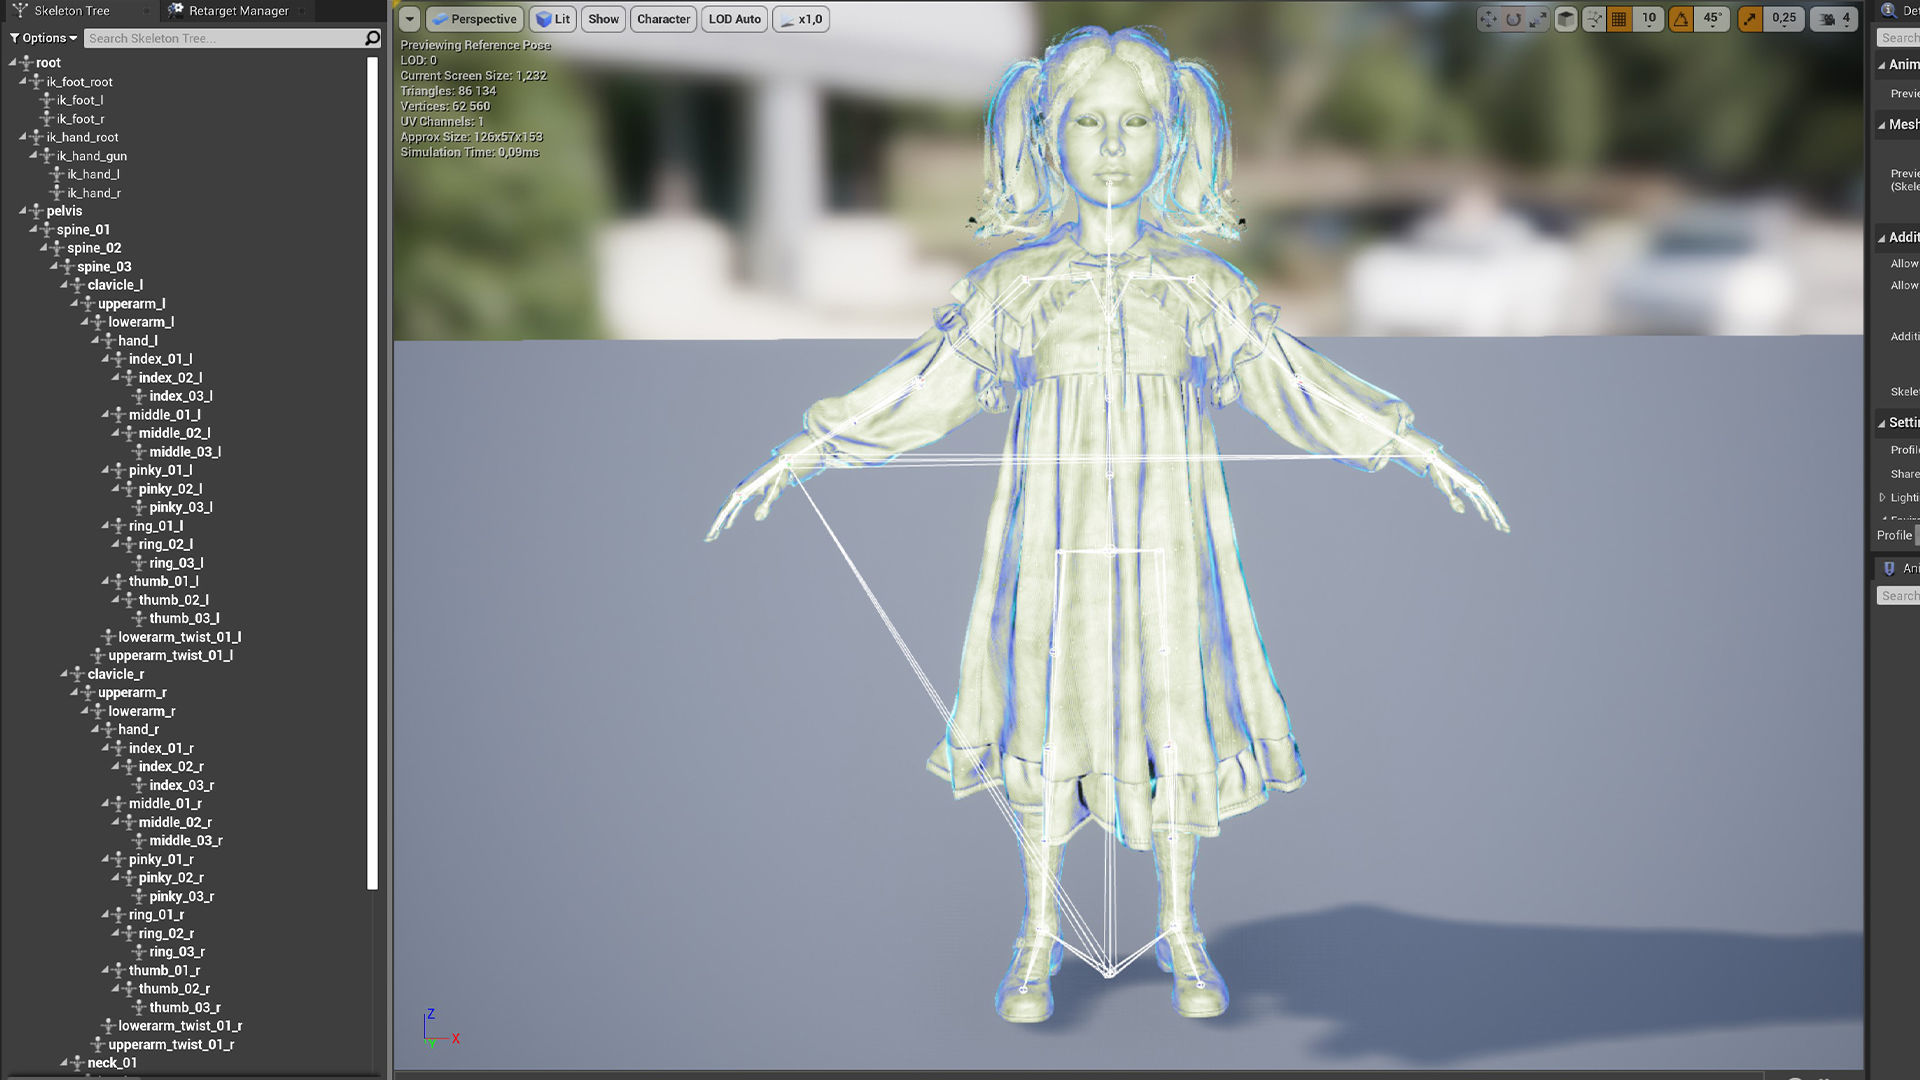Toggle rotation angle snapping
This screenshot has height=1080, width=1920.
click(x=1681, y=19)
